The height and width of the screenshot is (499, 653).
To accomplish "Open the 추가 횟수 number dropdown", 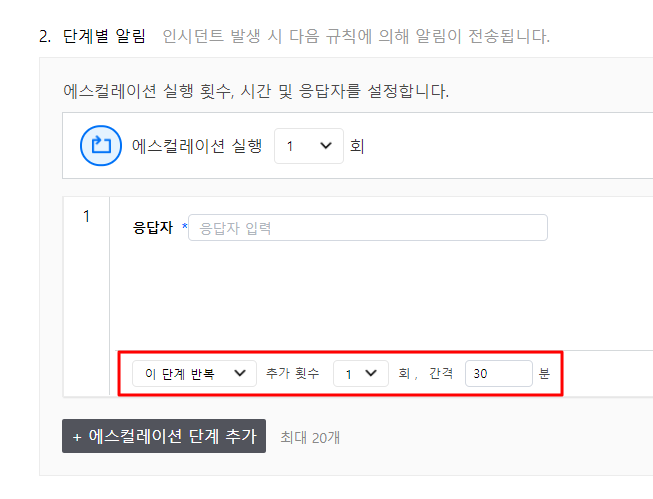I will point(360,374).
